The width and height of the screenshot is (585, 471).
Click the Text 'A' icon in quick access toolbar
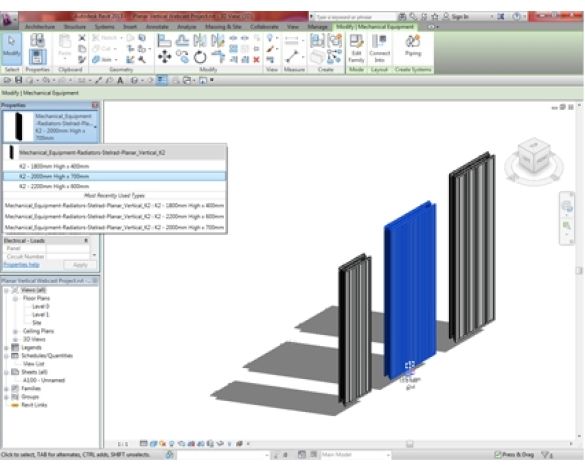tap(120, 80)
